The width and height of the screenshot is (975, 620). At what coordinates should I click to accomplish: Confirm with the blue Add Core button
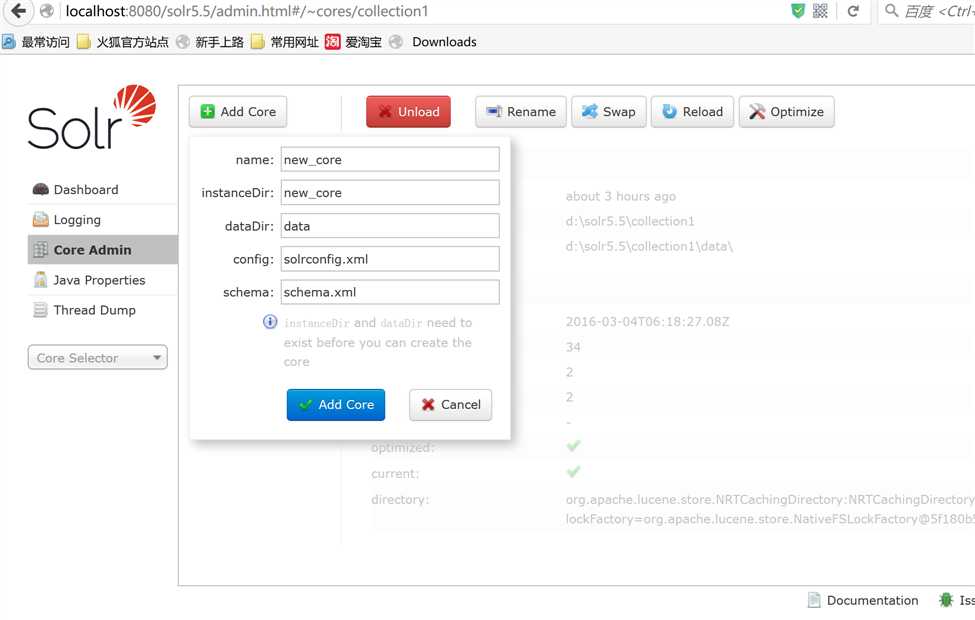click(x=336, y=405)
